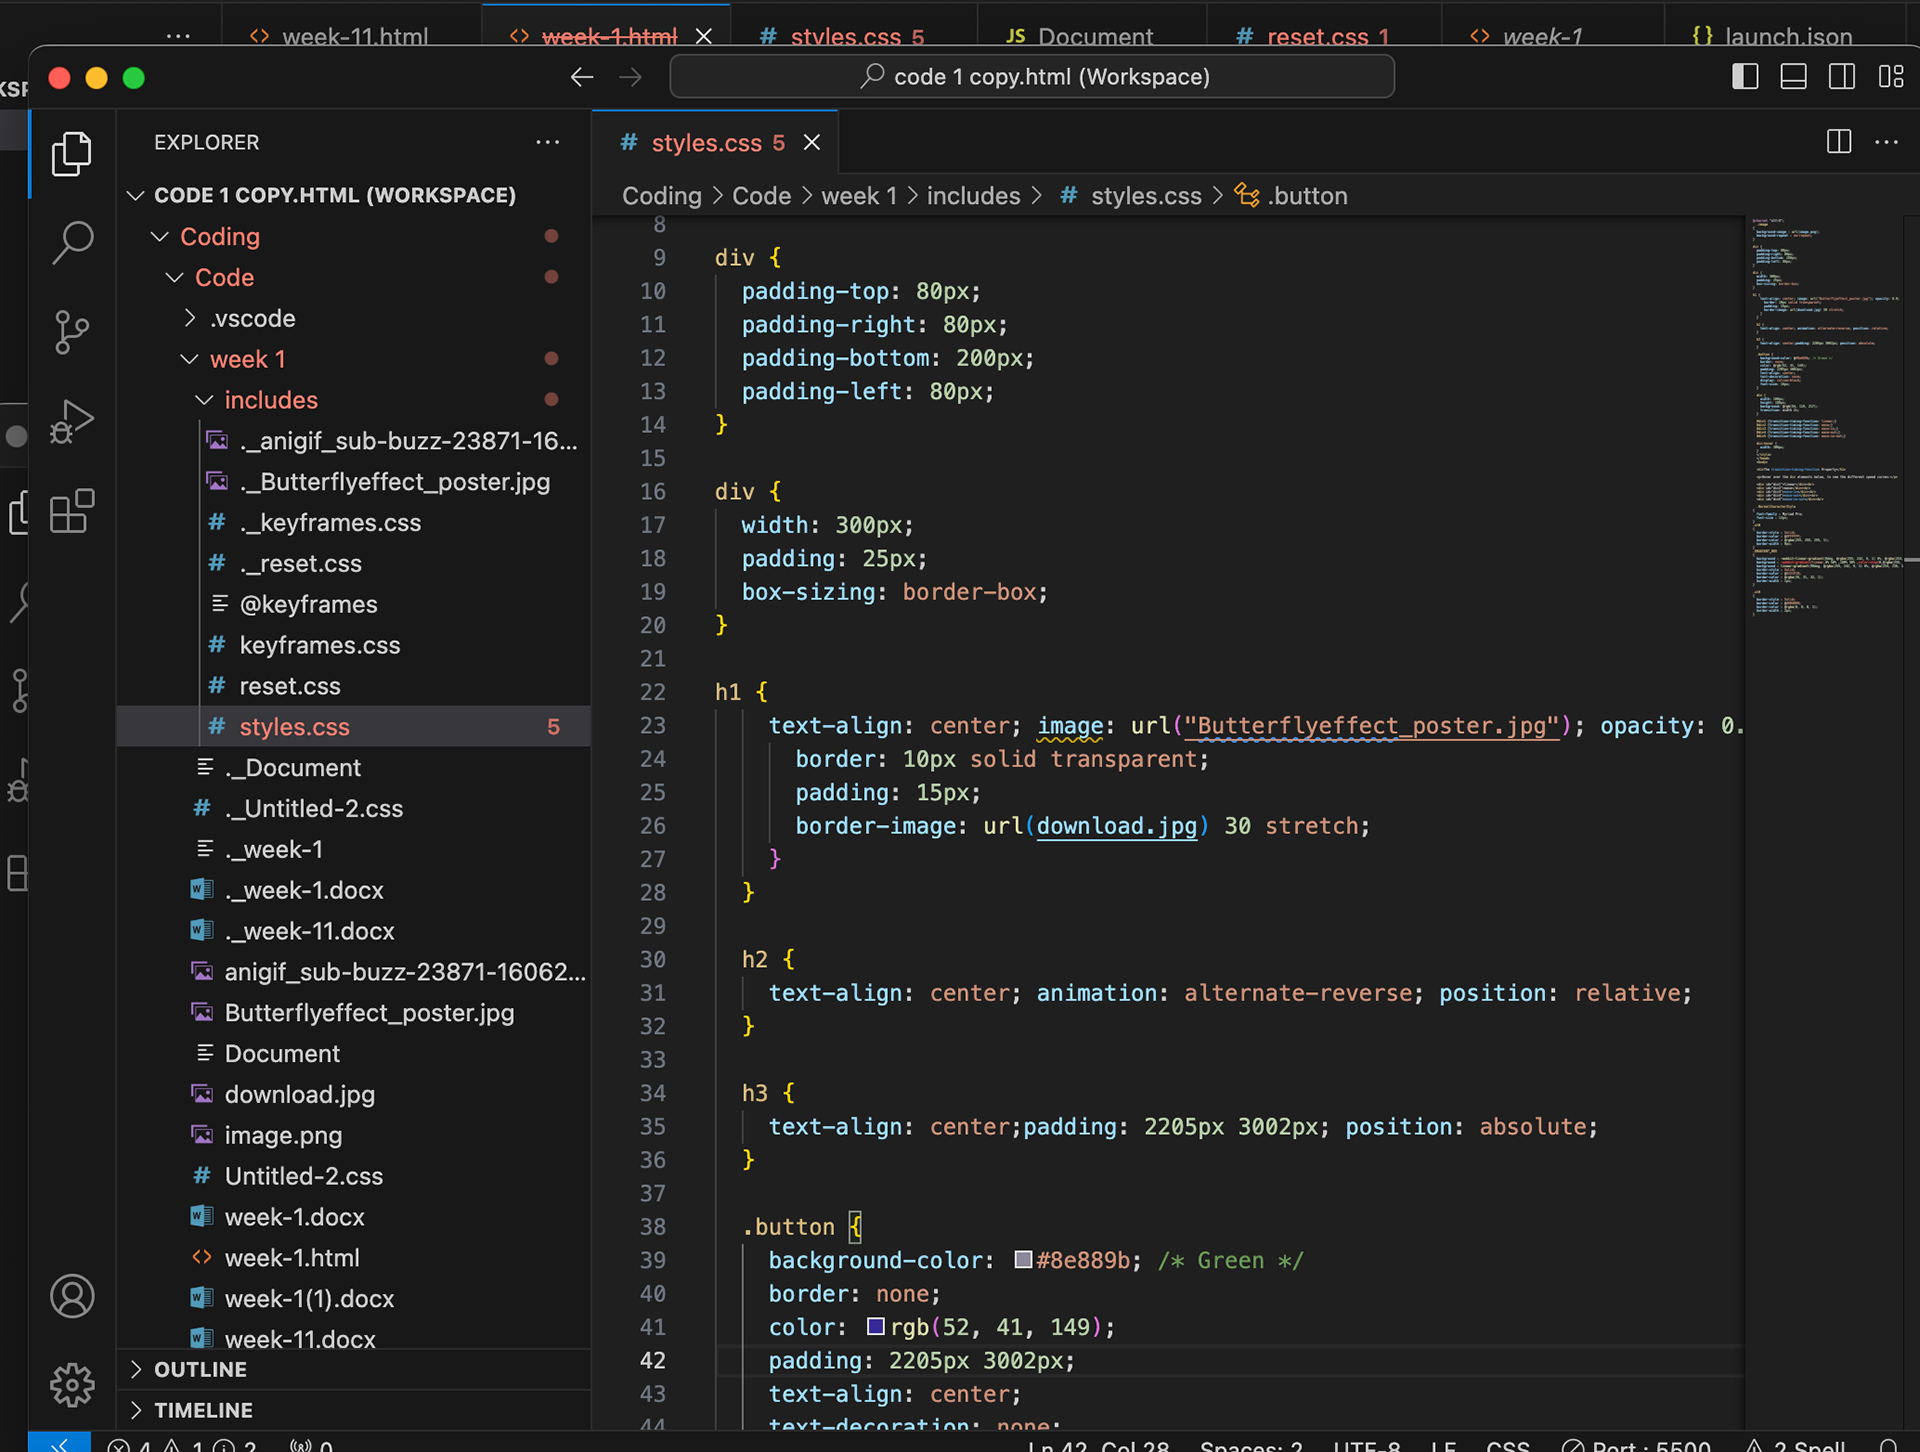Open the Extensions view
This screenshot has width=1920, height=1452.
(x=72, y=511)
